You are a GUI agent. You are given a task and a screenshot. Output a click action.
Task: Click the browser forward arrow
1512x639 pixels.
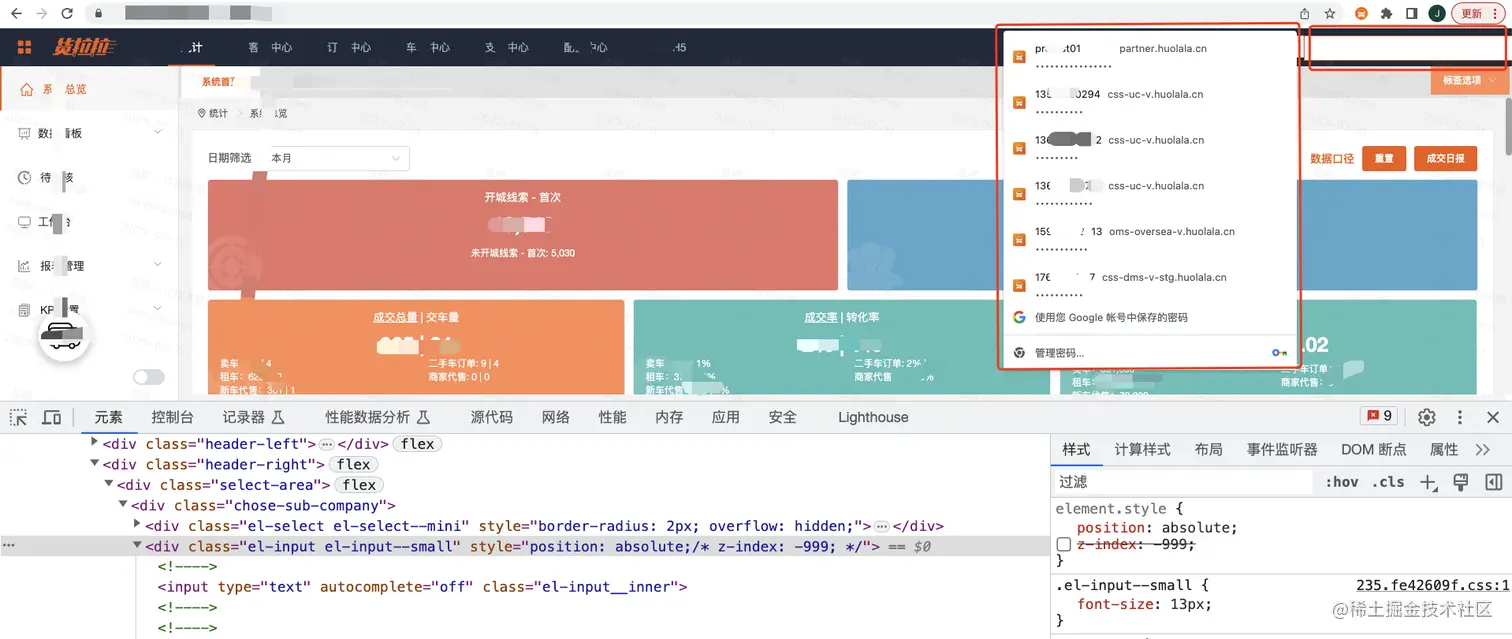point(41,14)
